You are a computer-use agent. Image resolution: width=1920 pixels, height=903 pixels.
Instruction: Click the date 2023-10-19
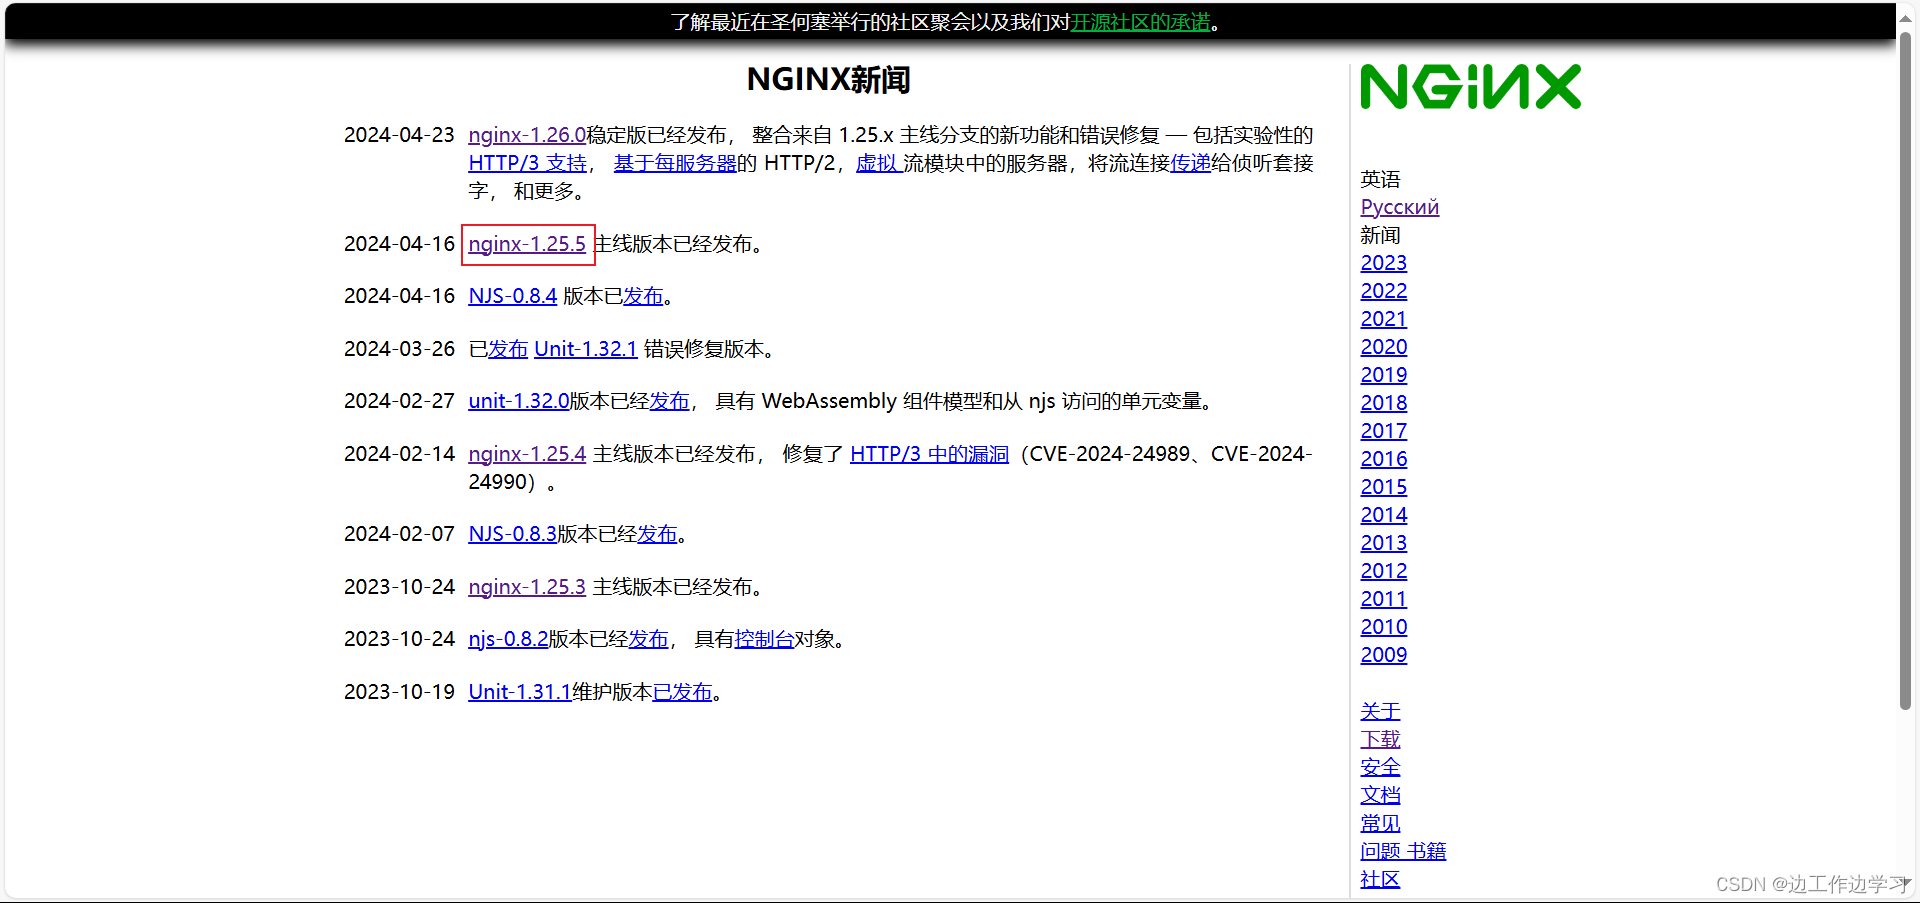click(x=399, y=692)
